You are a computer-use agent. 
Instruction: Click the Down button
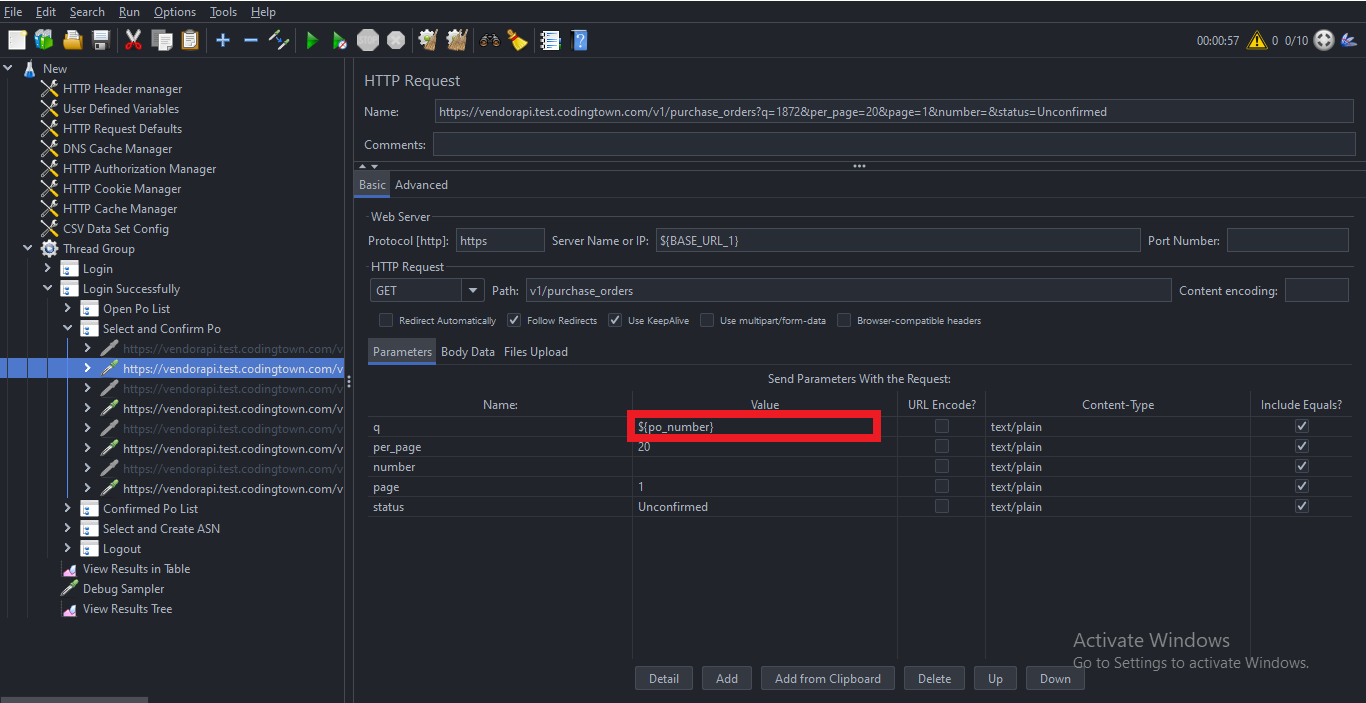click(1055, 678)
